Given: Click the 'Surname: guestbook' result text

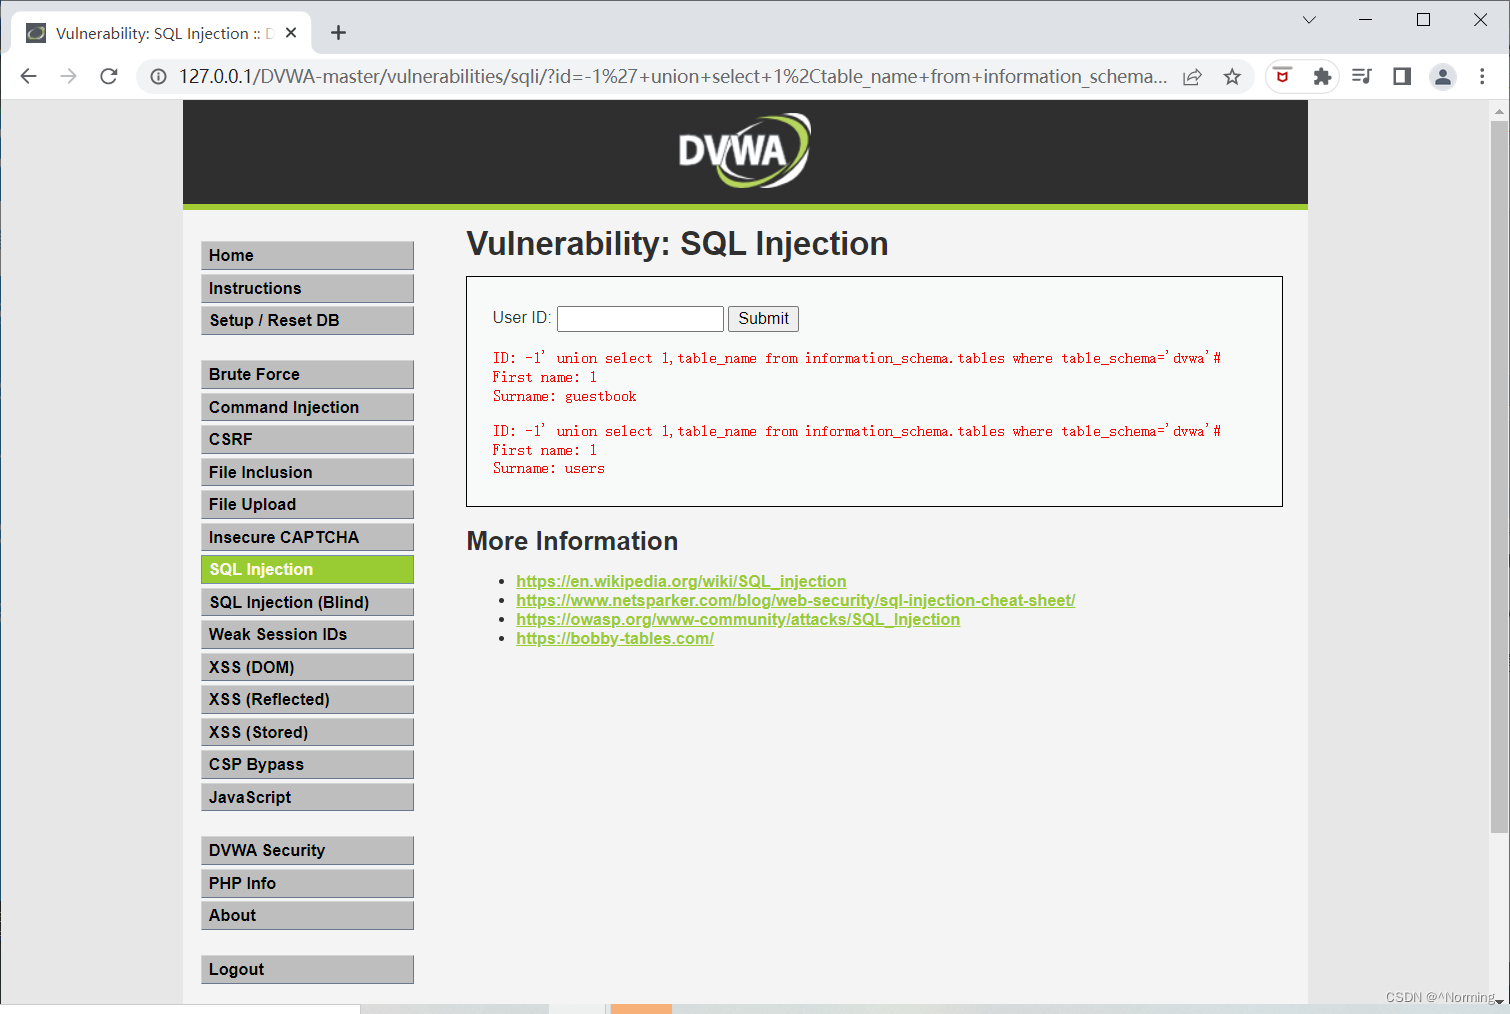Looking at the screenshot, I should pyautogui.click(x=564, y=396).
